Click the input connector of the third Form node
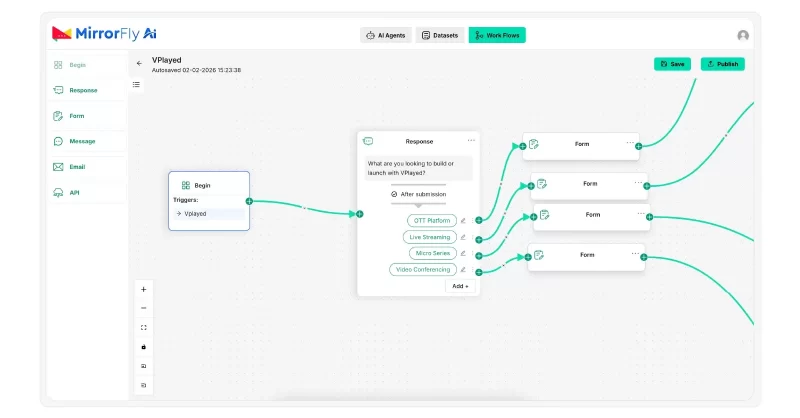Viewport: 800px width, 418px height. click(x=533, y=217)
